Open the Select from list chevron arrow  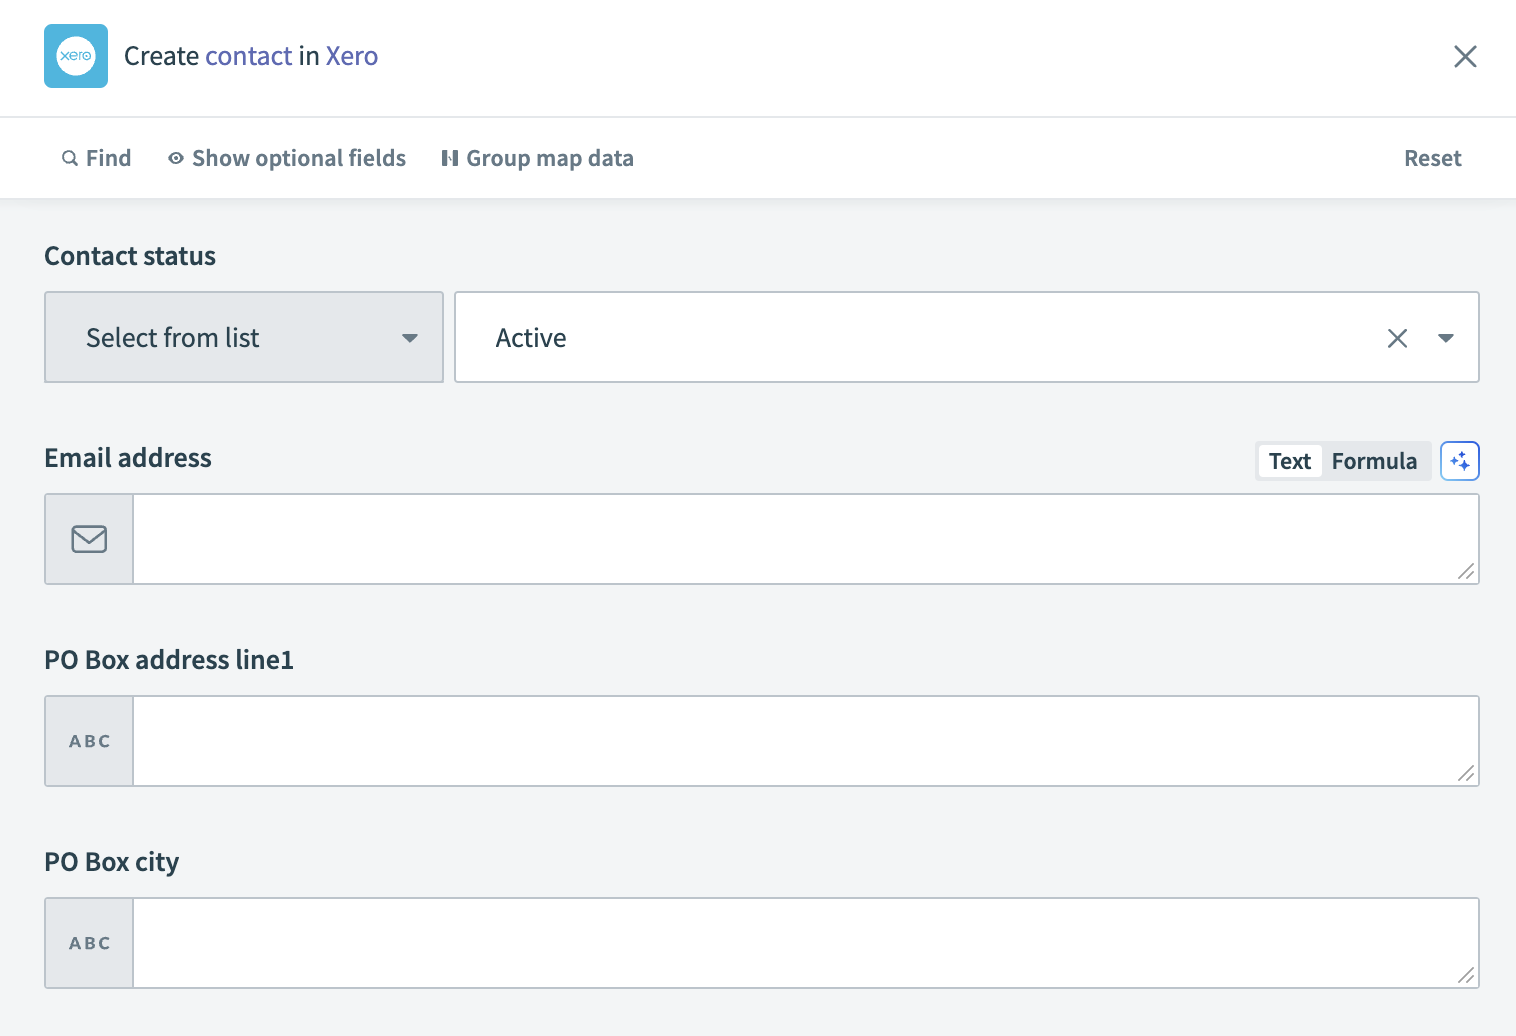tap(409, 338)
